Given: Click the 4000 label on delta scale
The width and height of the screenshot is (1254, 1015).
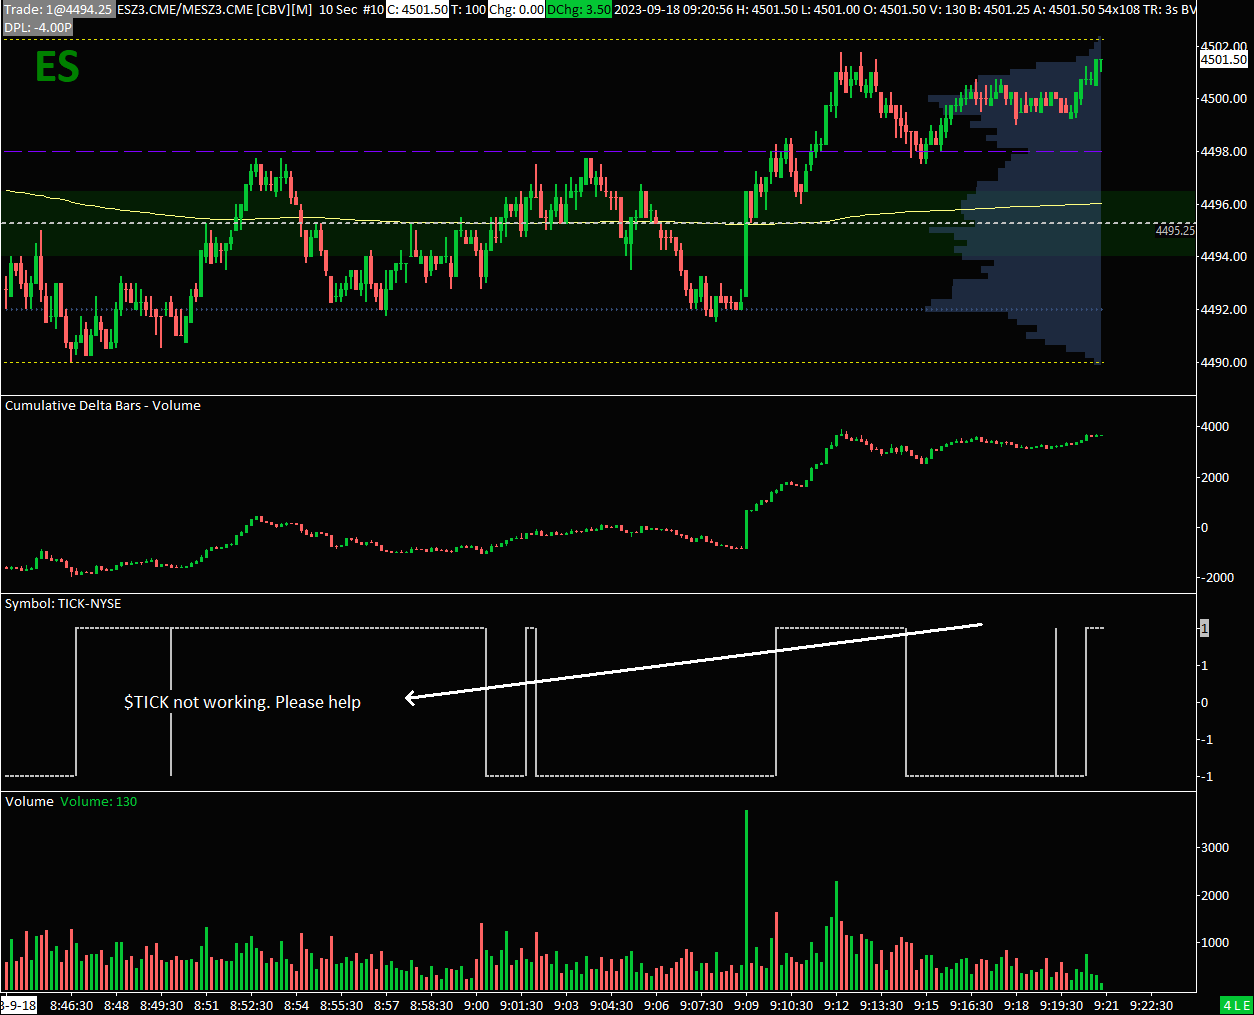Looking at the screenshot, I should click(1215, 427).
